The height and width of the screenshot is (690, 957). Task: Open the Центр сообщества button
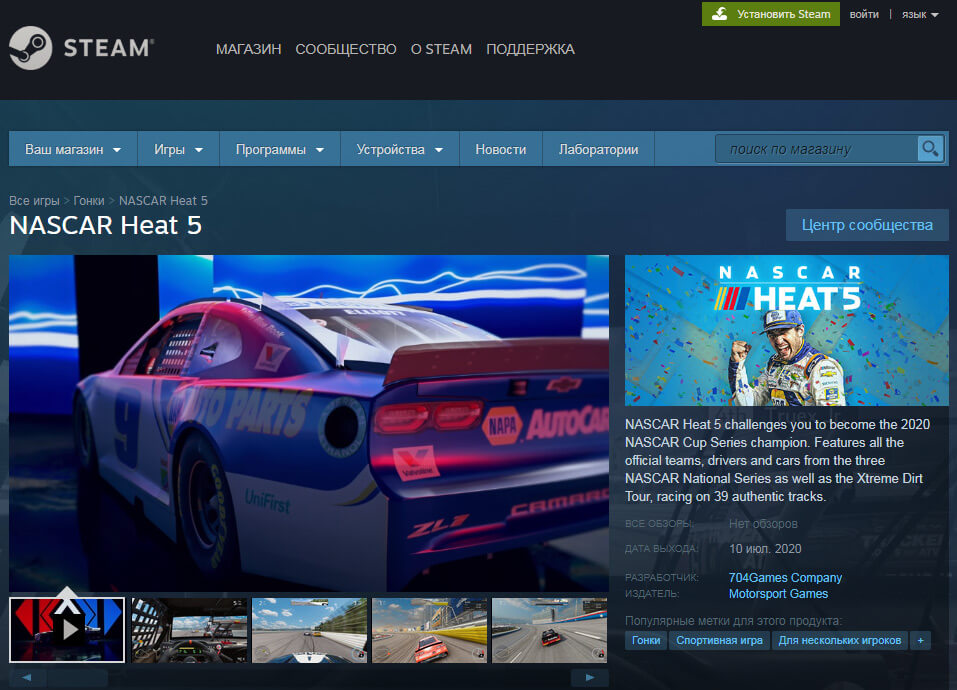click(x=867, y=225)
